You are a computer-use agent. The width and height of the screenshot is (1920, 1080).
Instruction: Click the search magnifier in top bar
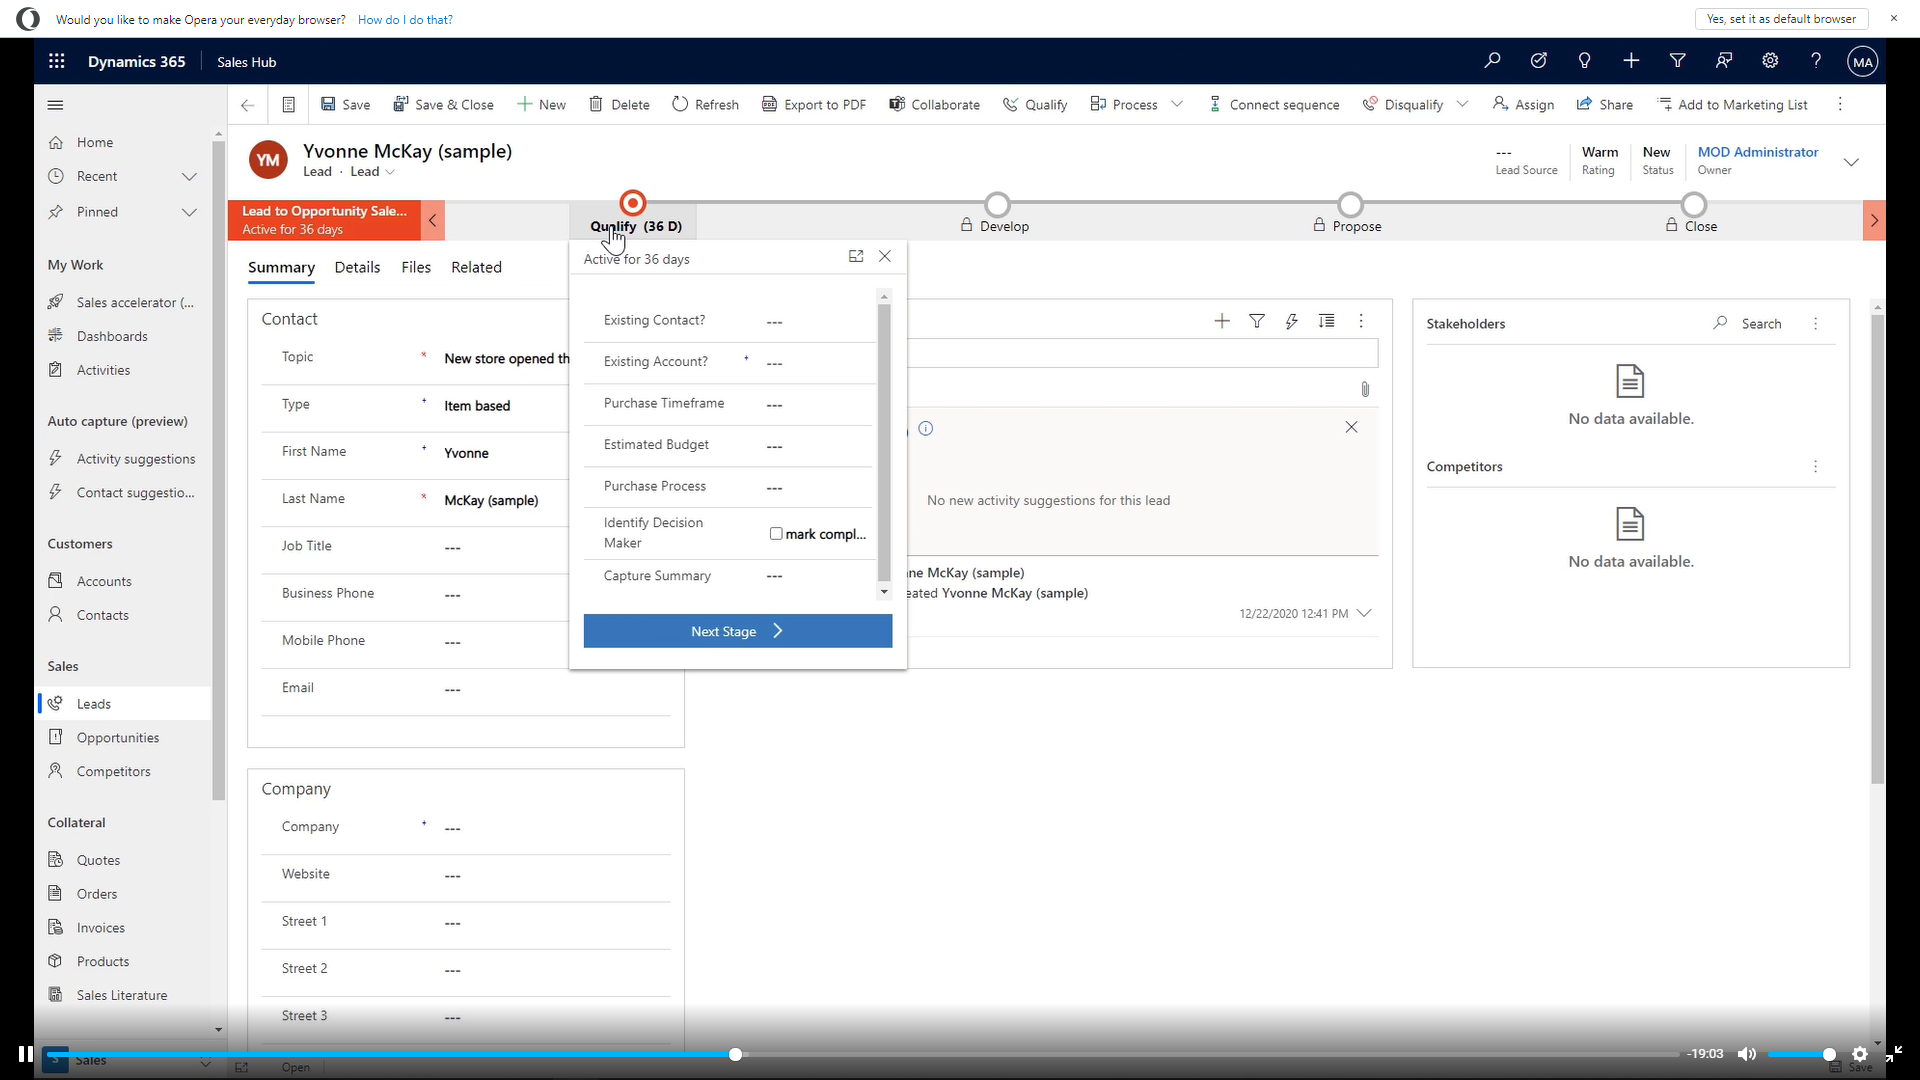[1492, 61]
